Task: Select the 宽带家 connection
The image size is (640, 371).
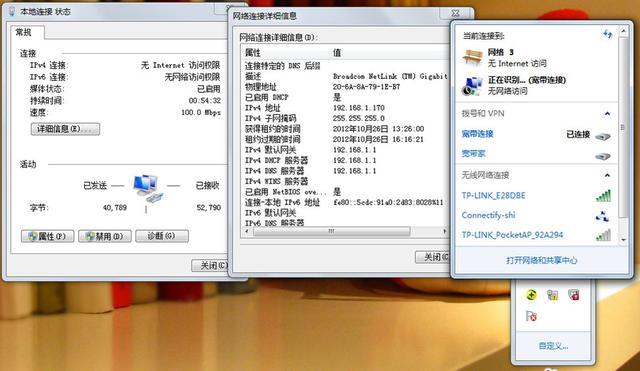Action: (x=536, y=154)
